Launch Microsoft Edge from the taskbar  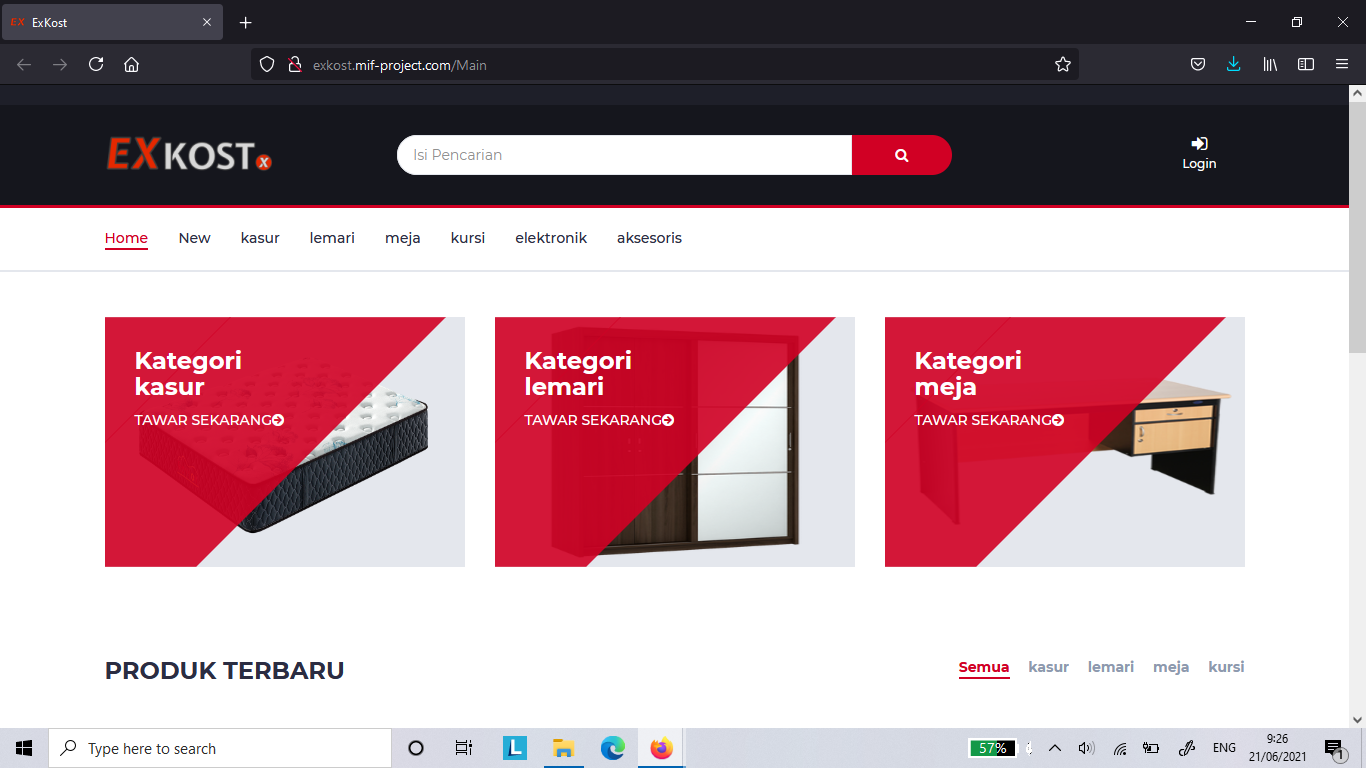[612, 748]
